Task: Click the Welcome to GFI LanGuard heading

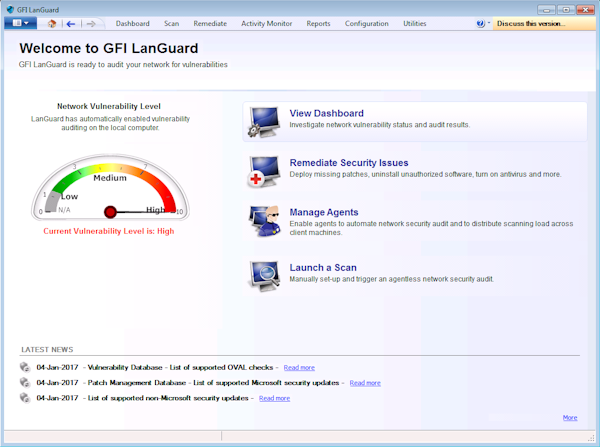Action: tap(109, 48)
